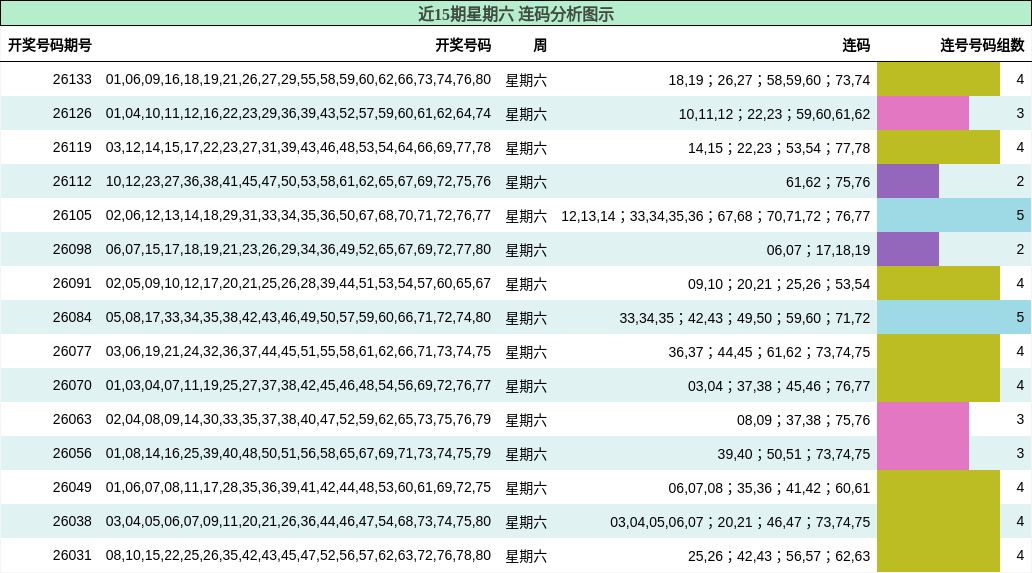Click group count 4 in row 26038

1020,521
